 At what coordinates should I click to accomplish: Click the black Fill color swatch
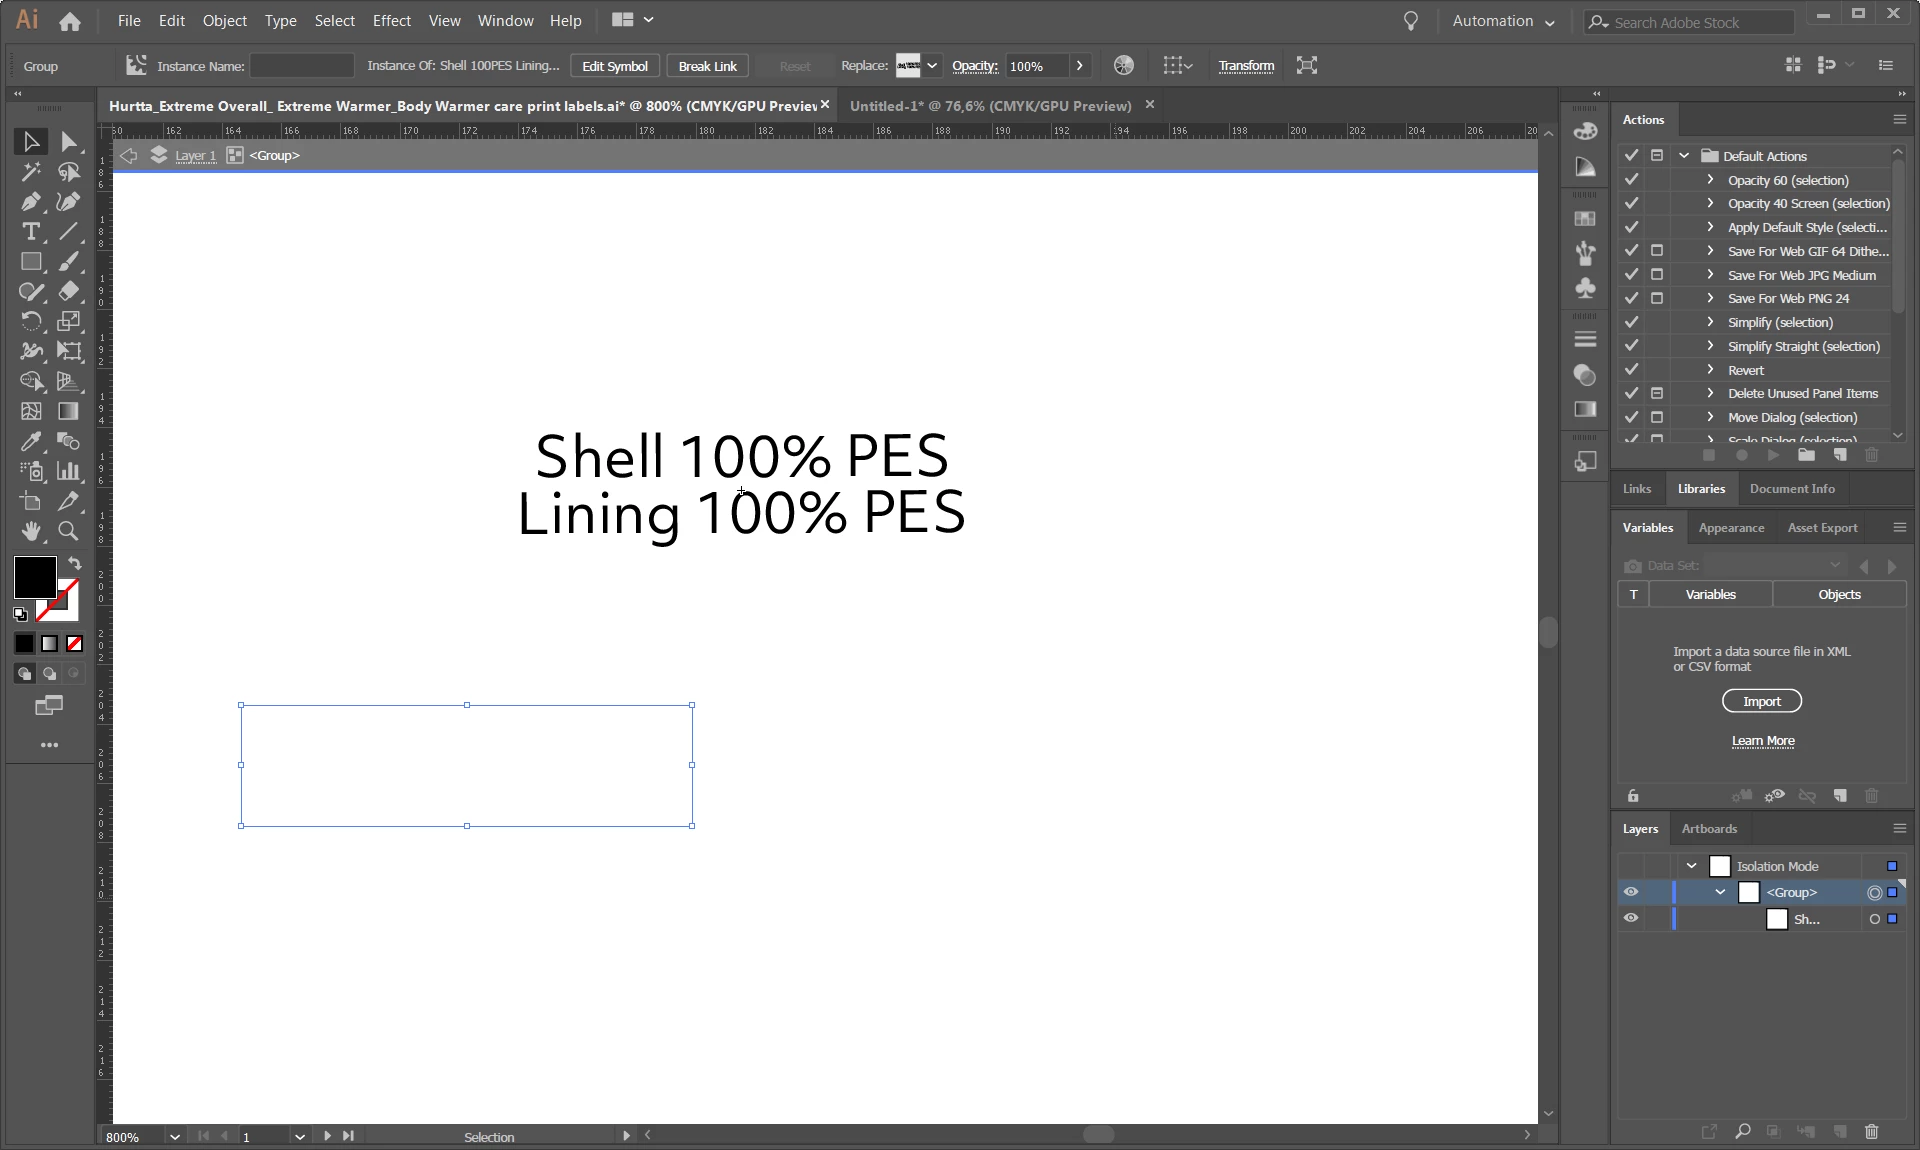[x=33, y=576]
